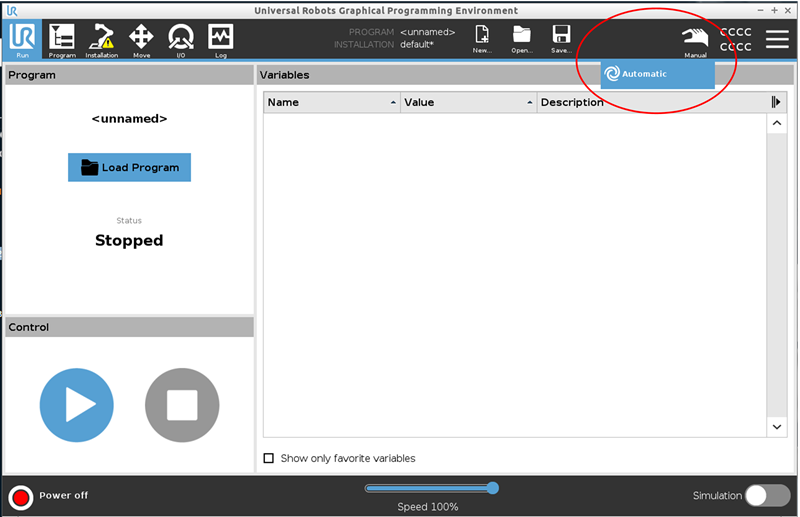The width and height of the screenshot is (800, 517).
Task: Select Automatic mode from the dropdown
Action: (x=658, y=74)
